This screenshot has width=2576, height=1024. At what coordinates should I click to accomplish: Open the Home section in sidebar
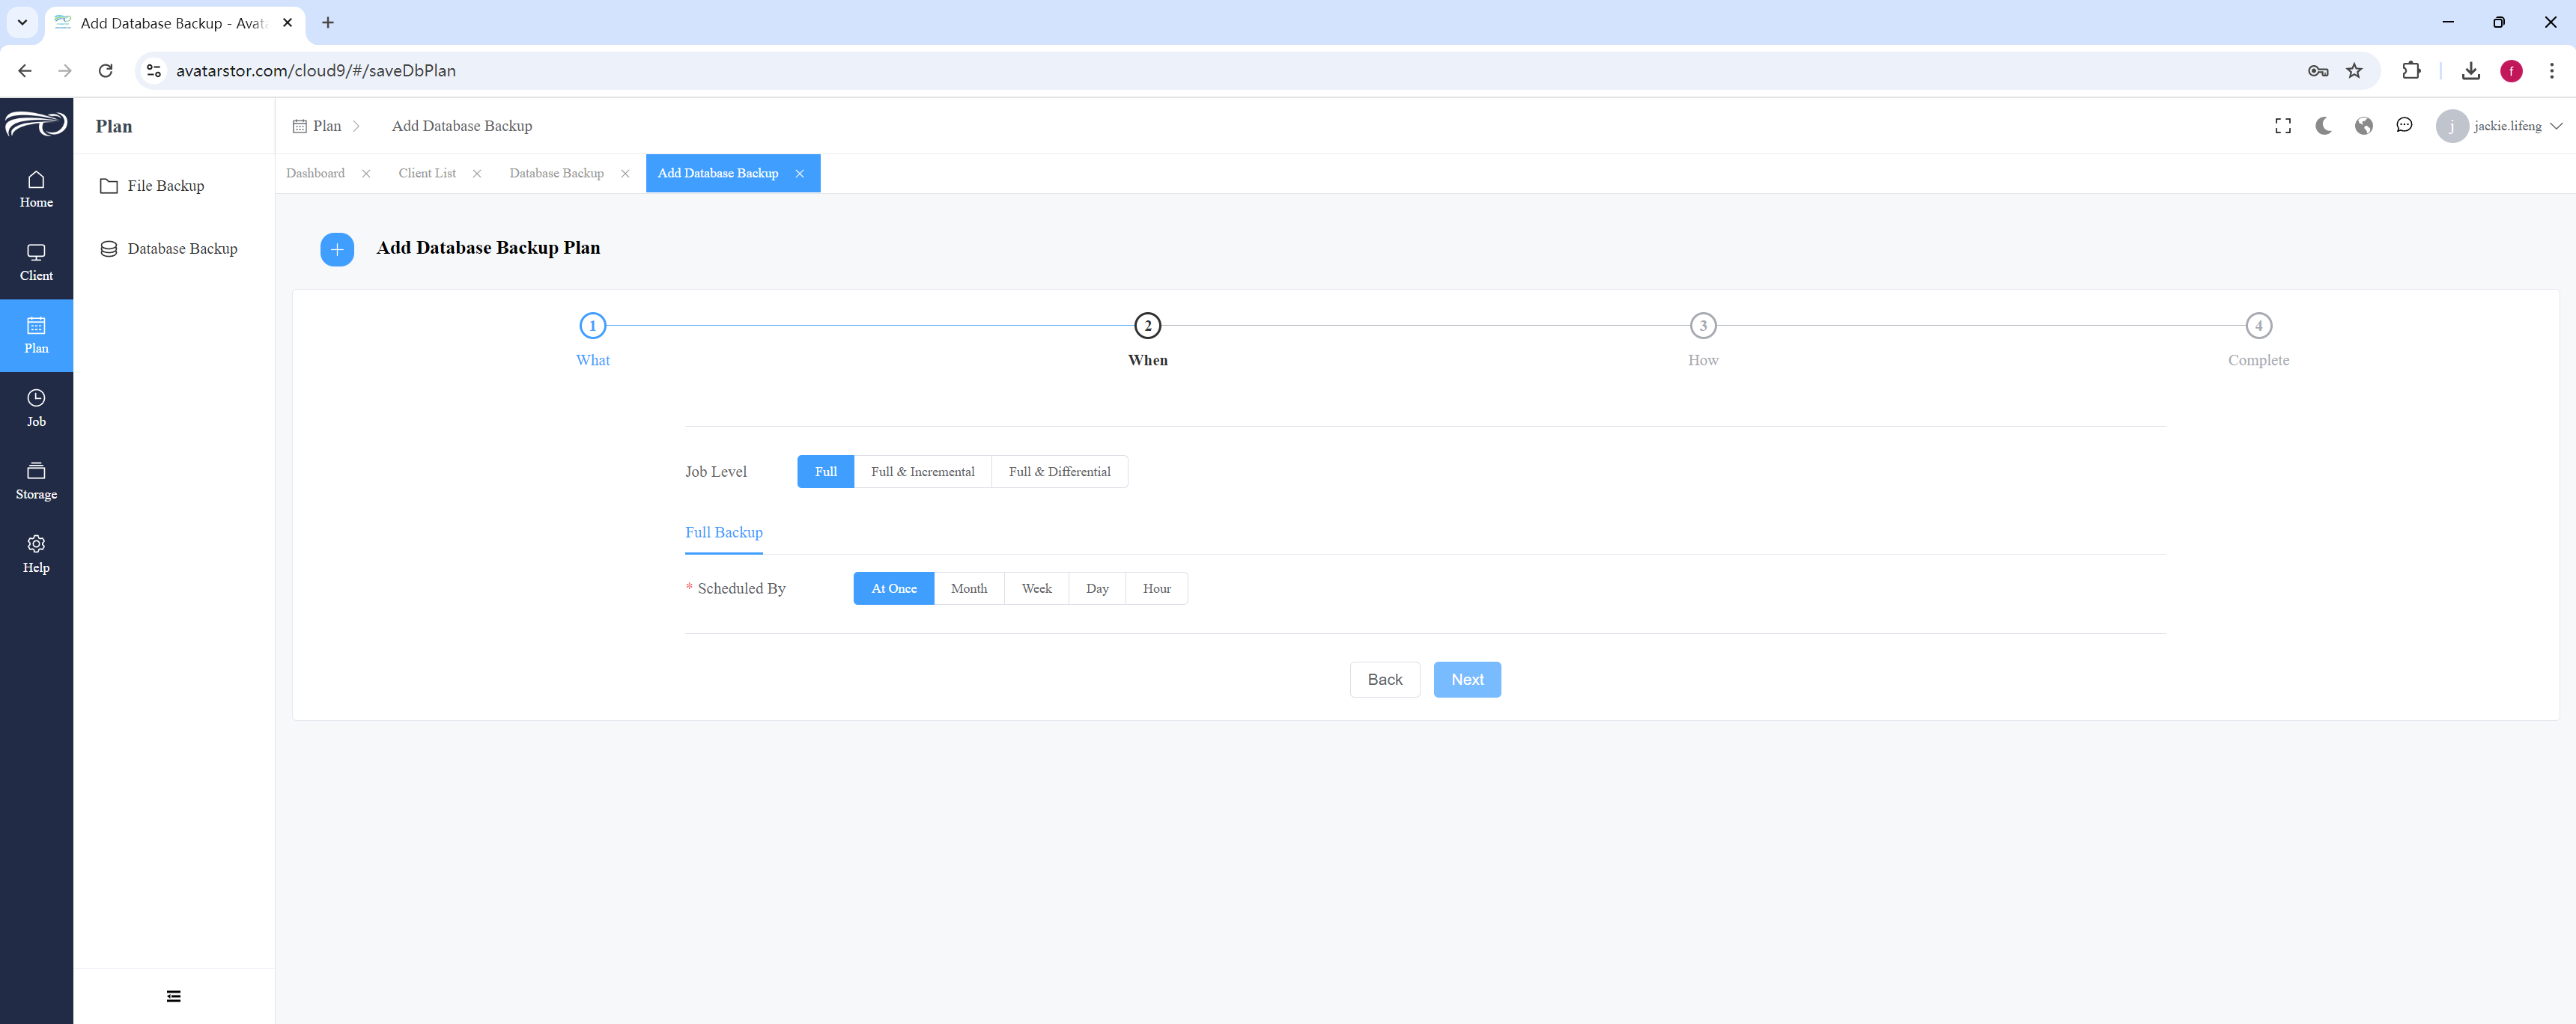(x=36, y=189)
